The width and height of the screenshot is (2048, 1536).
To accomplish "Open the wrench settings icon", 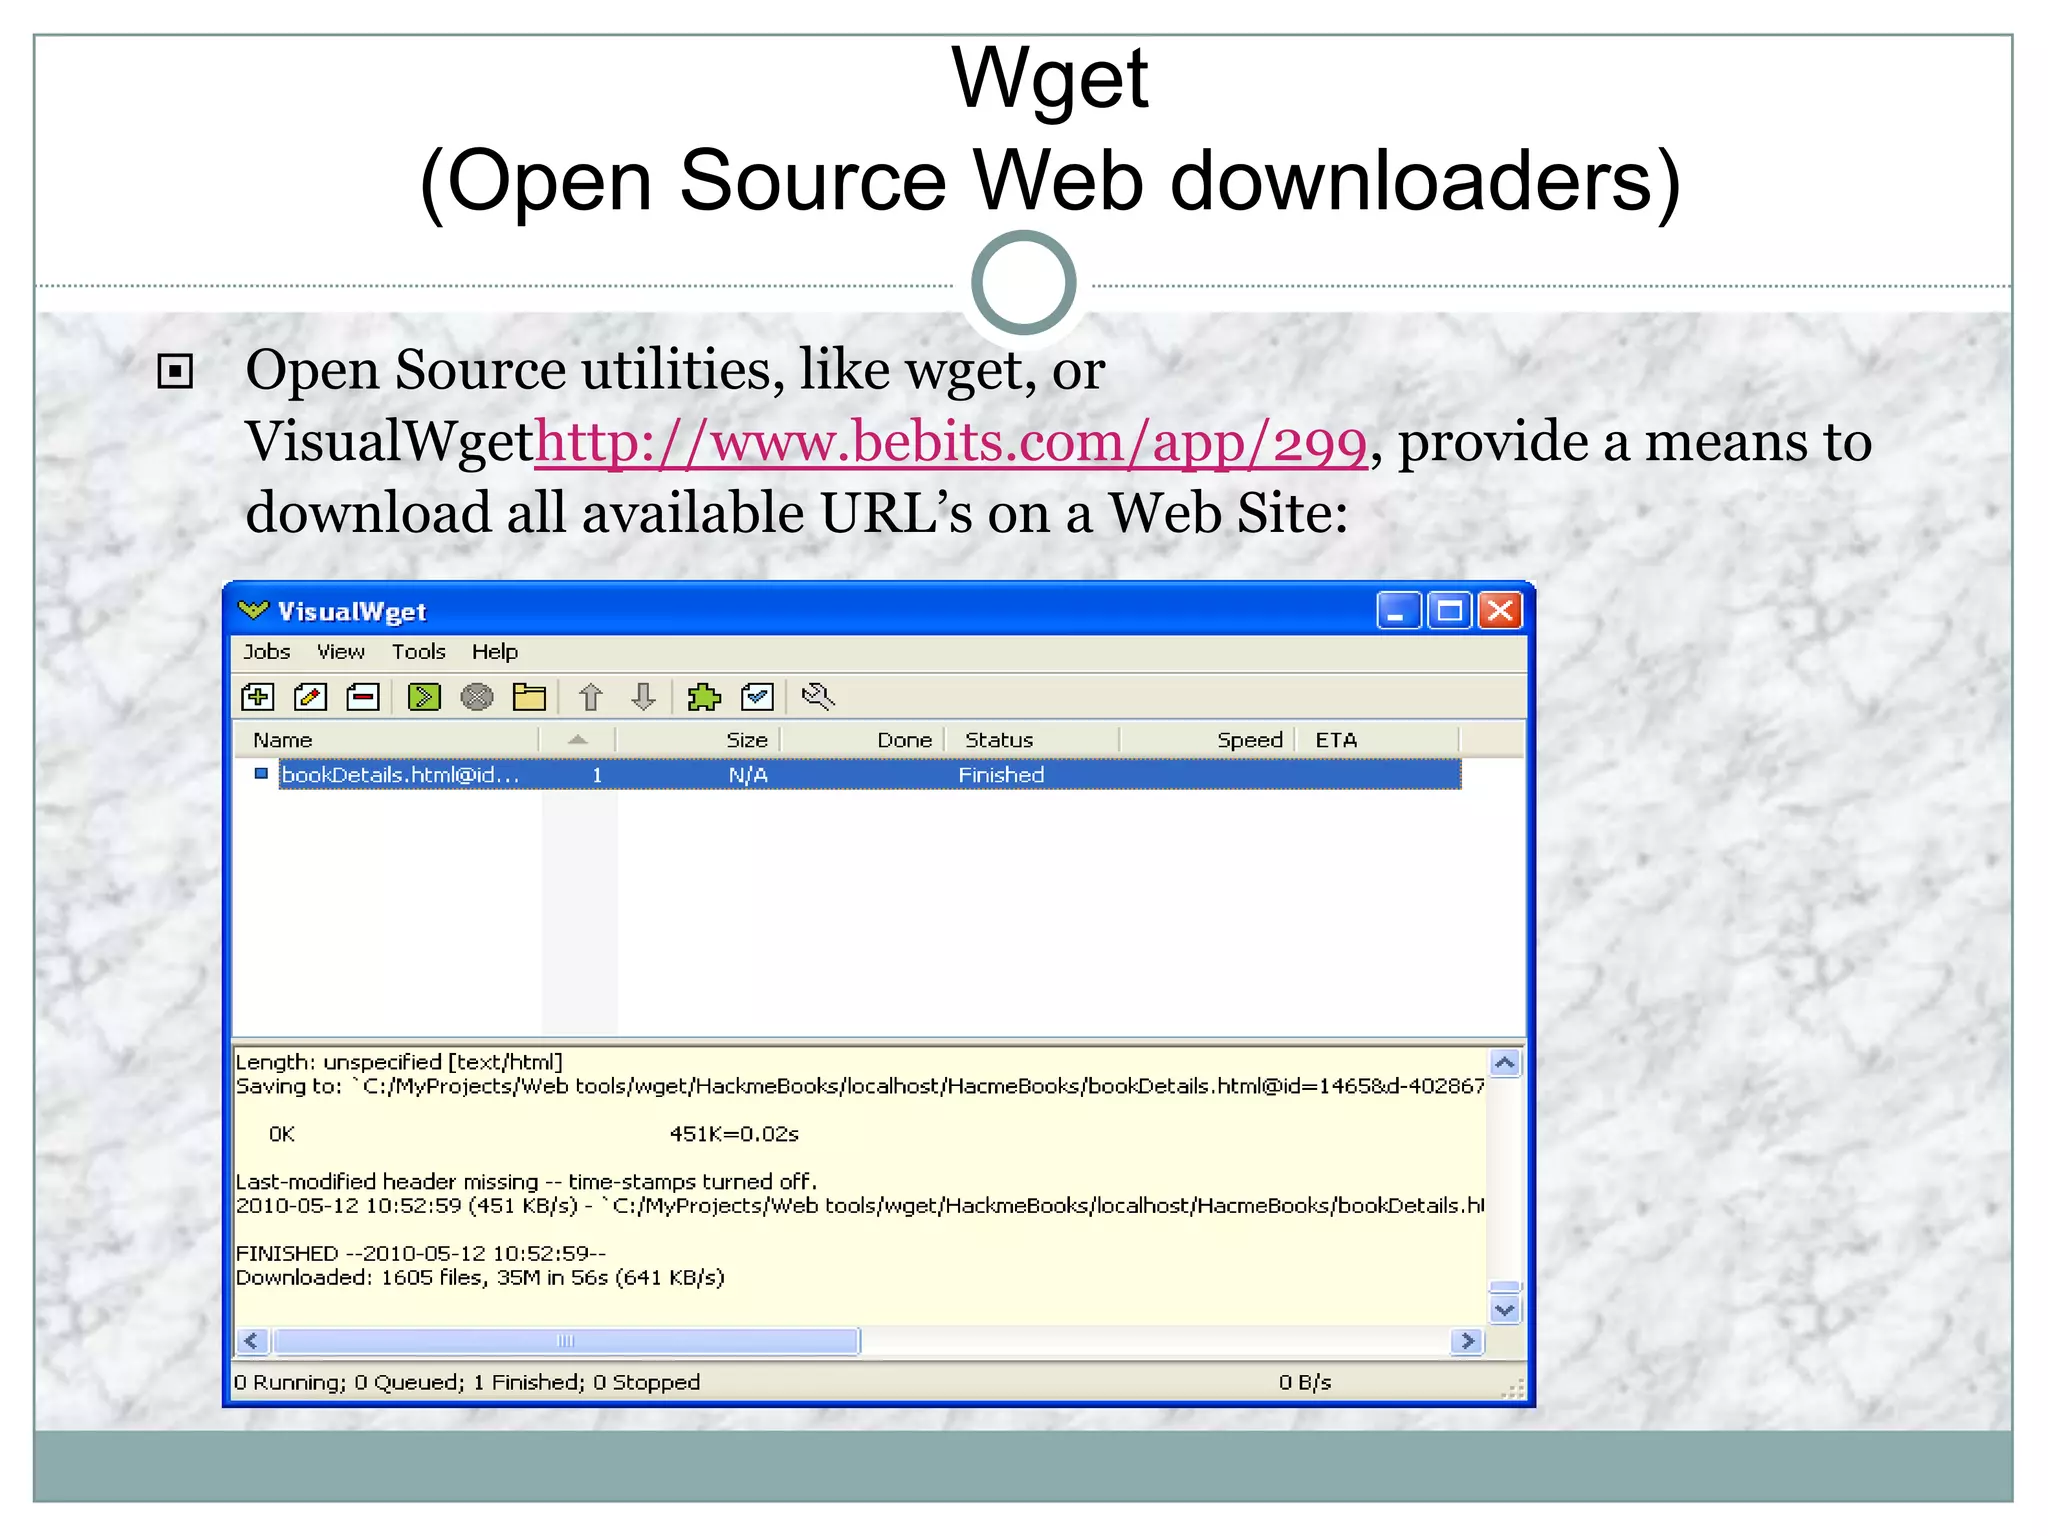I will [818, 697].
